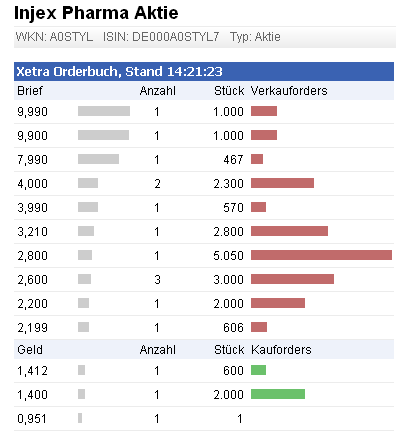Select the lowest ask price 2,199
The height and width of the screenshot is (436, 396).
click(32, 328)
